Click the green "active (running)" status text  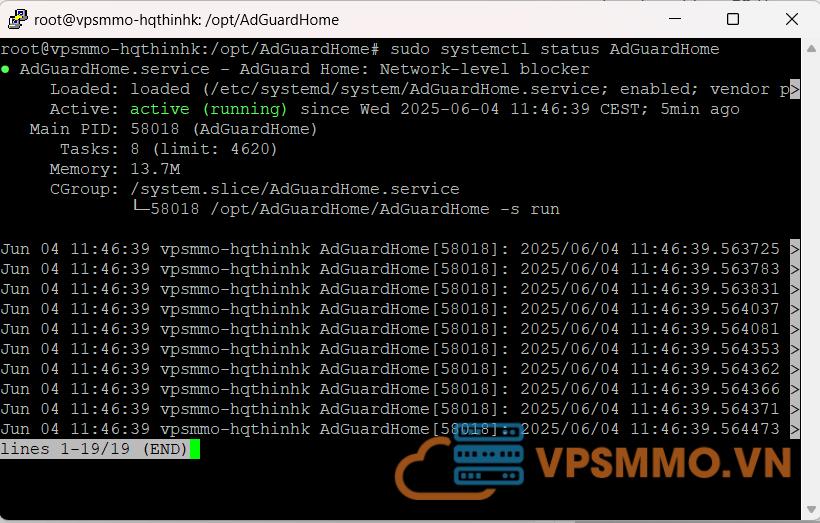(x=208, y=109)
